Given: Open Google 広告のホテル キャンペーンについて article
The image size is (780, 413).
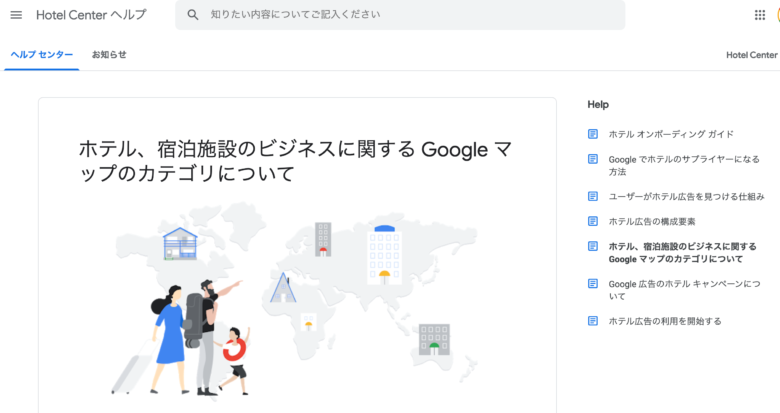Looking at the screenshot, I should click(684, 290).
